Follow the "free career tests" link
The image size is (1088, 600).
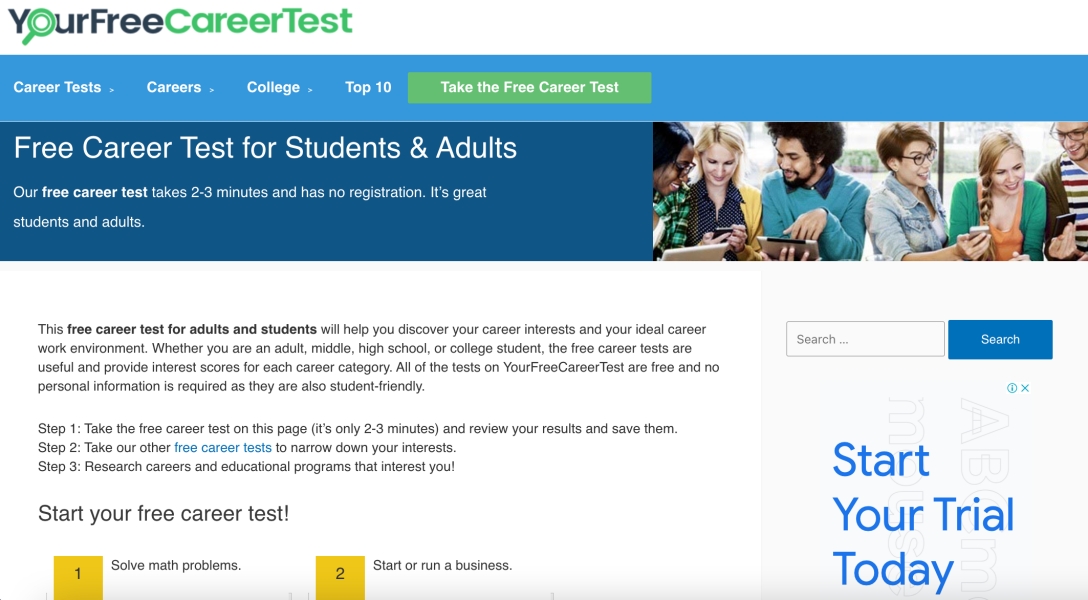pos(223,448)
